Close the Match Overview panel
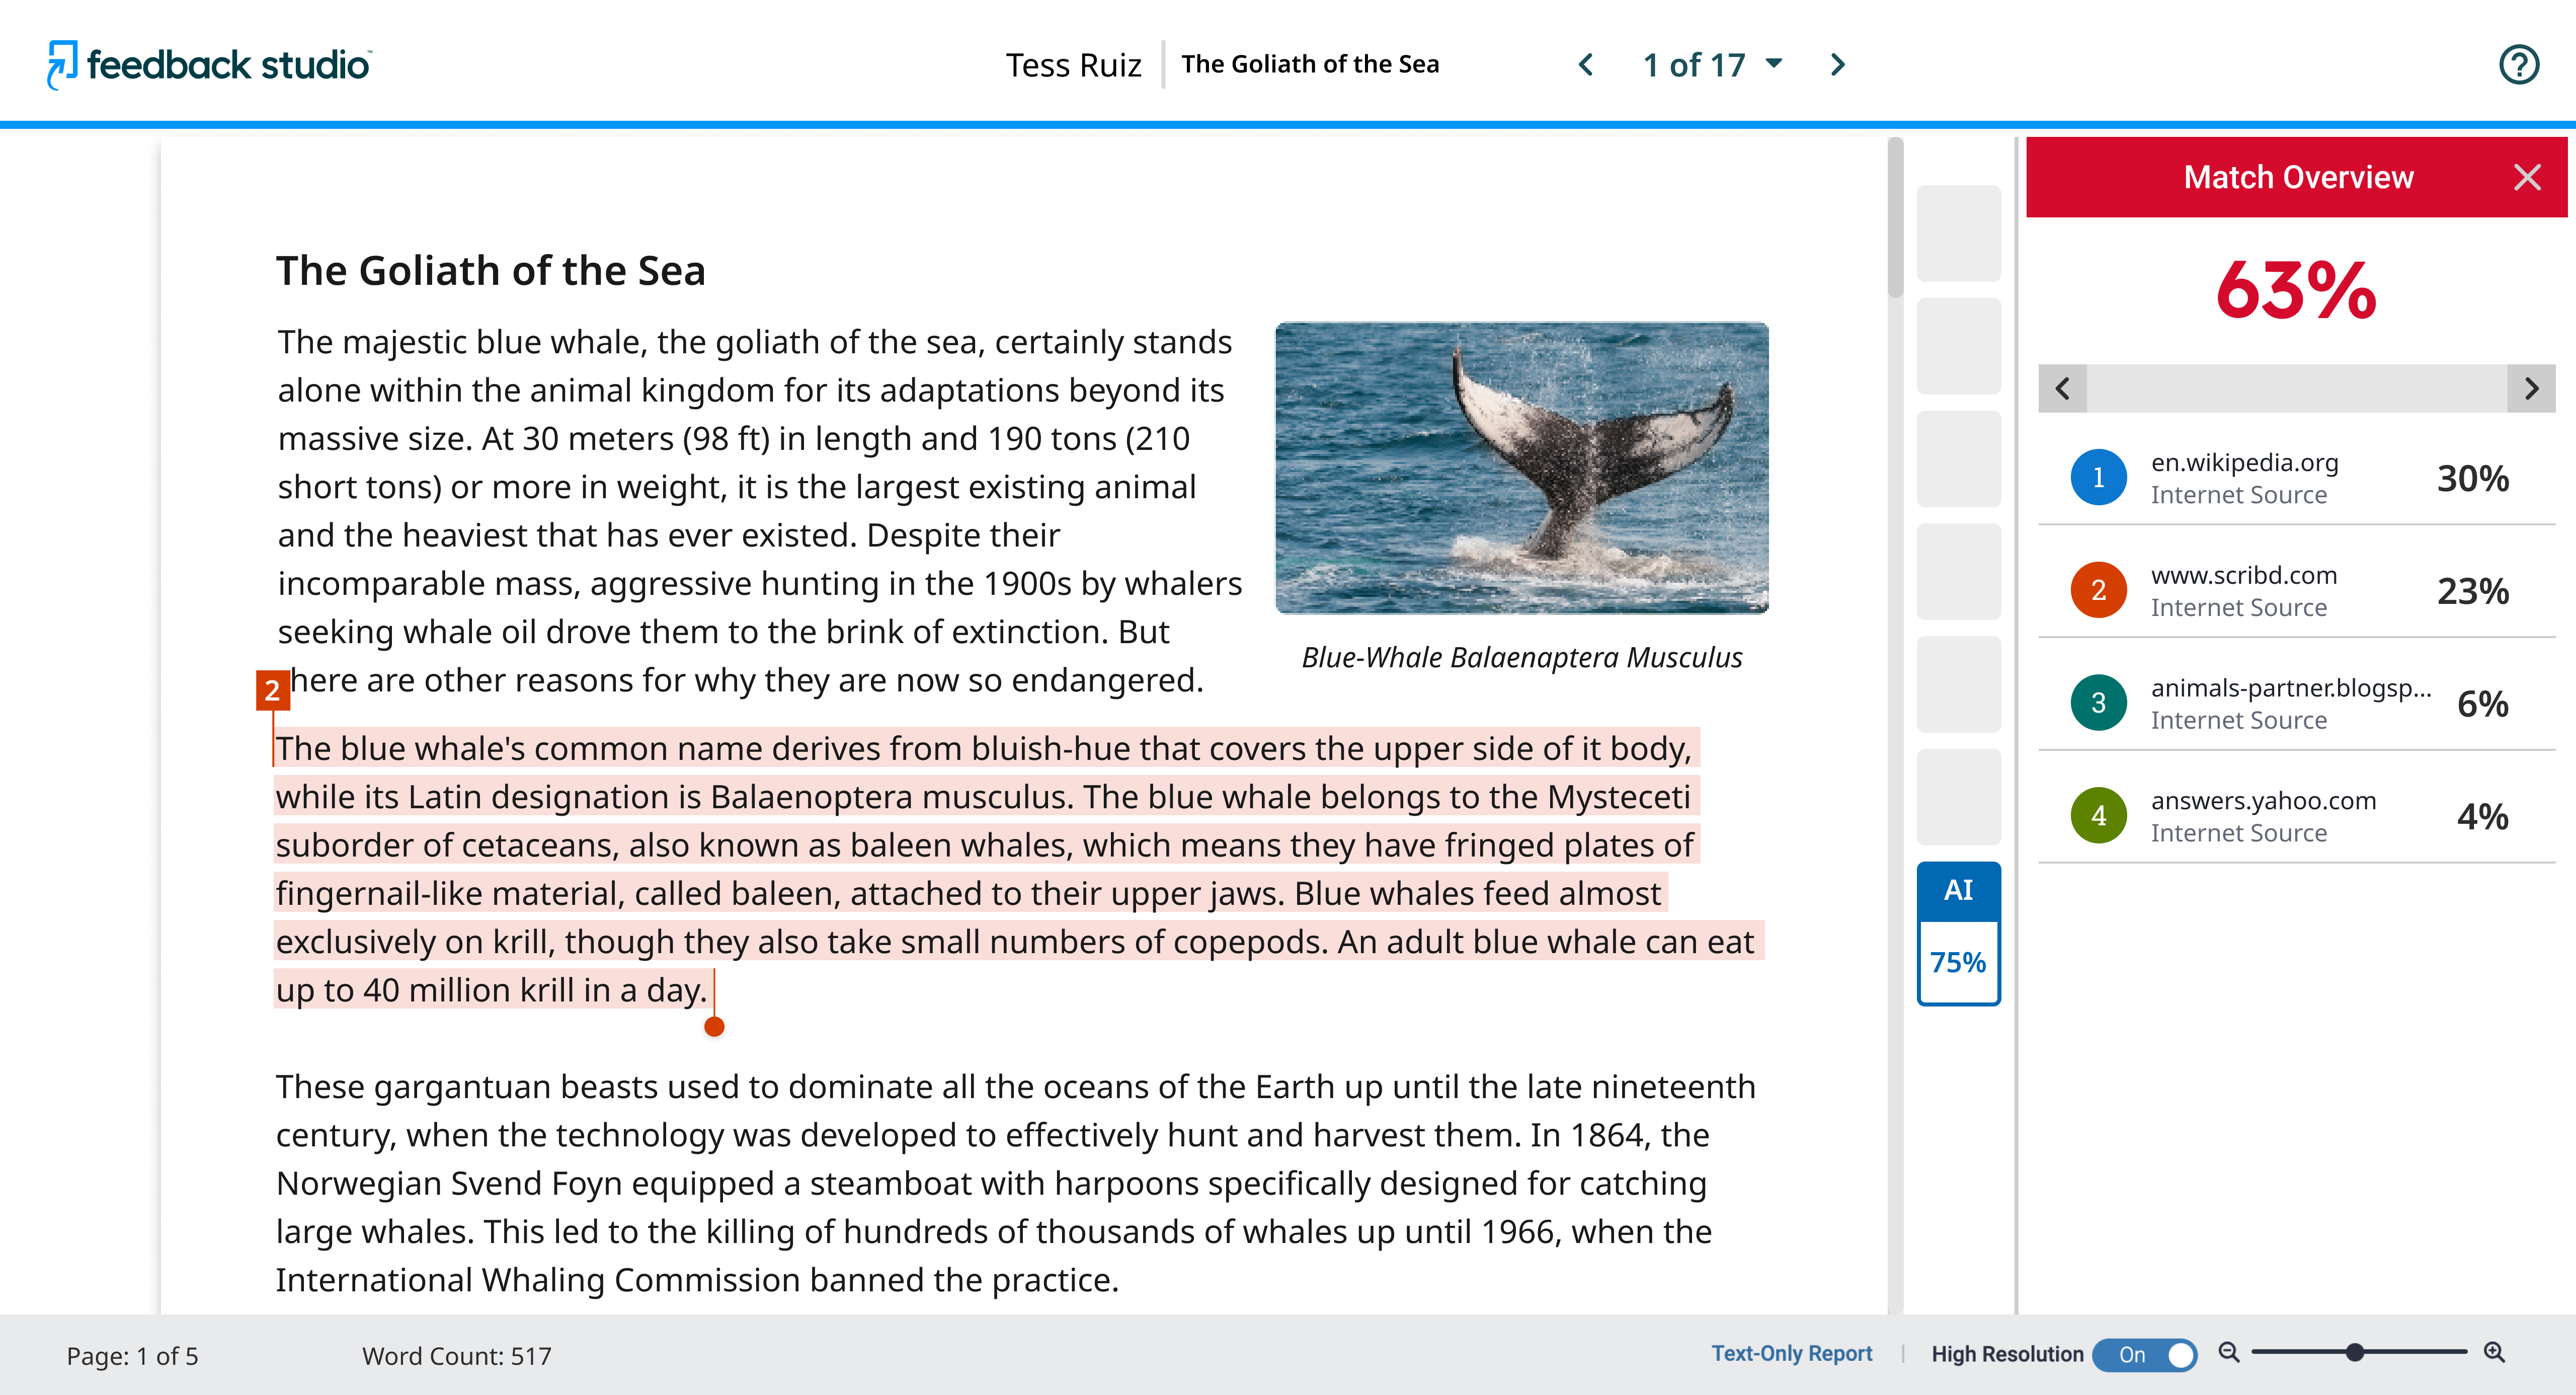The height and width of the screenshot is (1395, 2576). pyautogui.click(x=2527, y=177)
